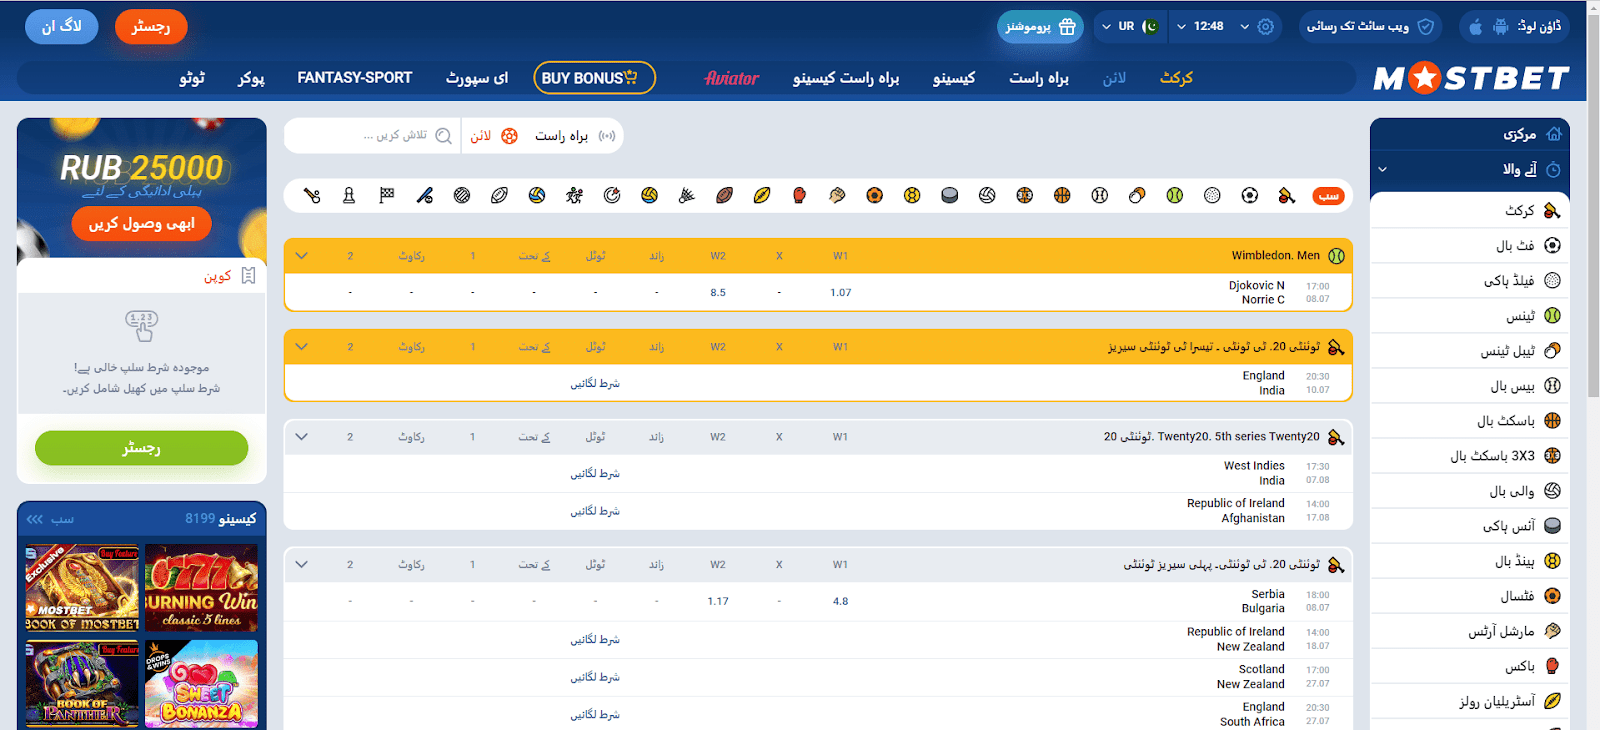Click the home icon beside مرکزی
This screenshot has height=730, width=1600.
point(1553,134)
